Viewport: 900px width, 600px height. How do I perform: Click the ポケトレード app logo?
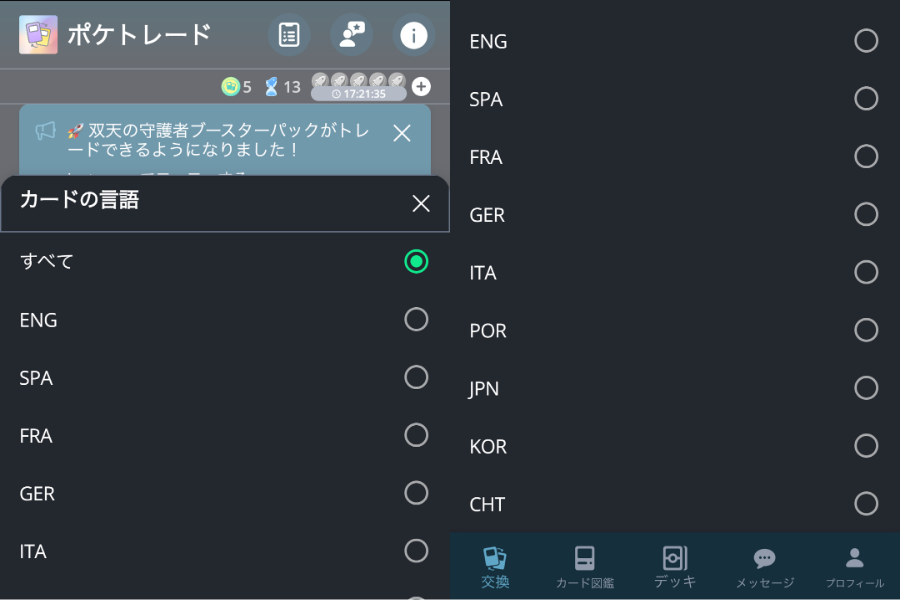38,35
